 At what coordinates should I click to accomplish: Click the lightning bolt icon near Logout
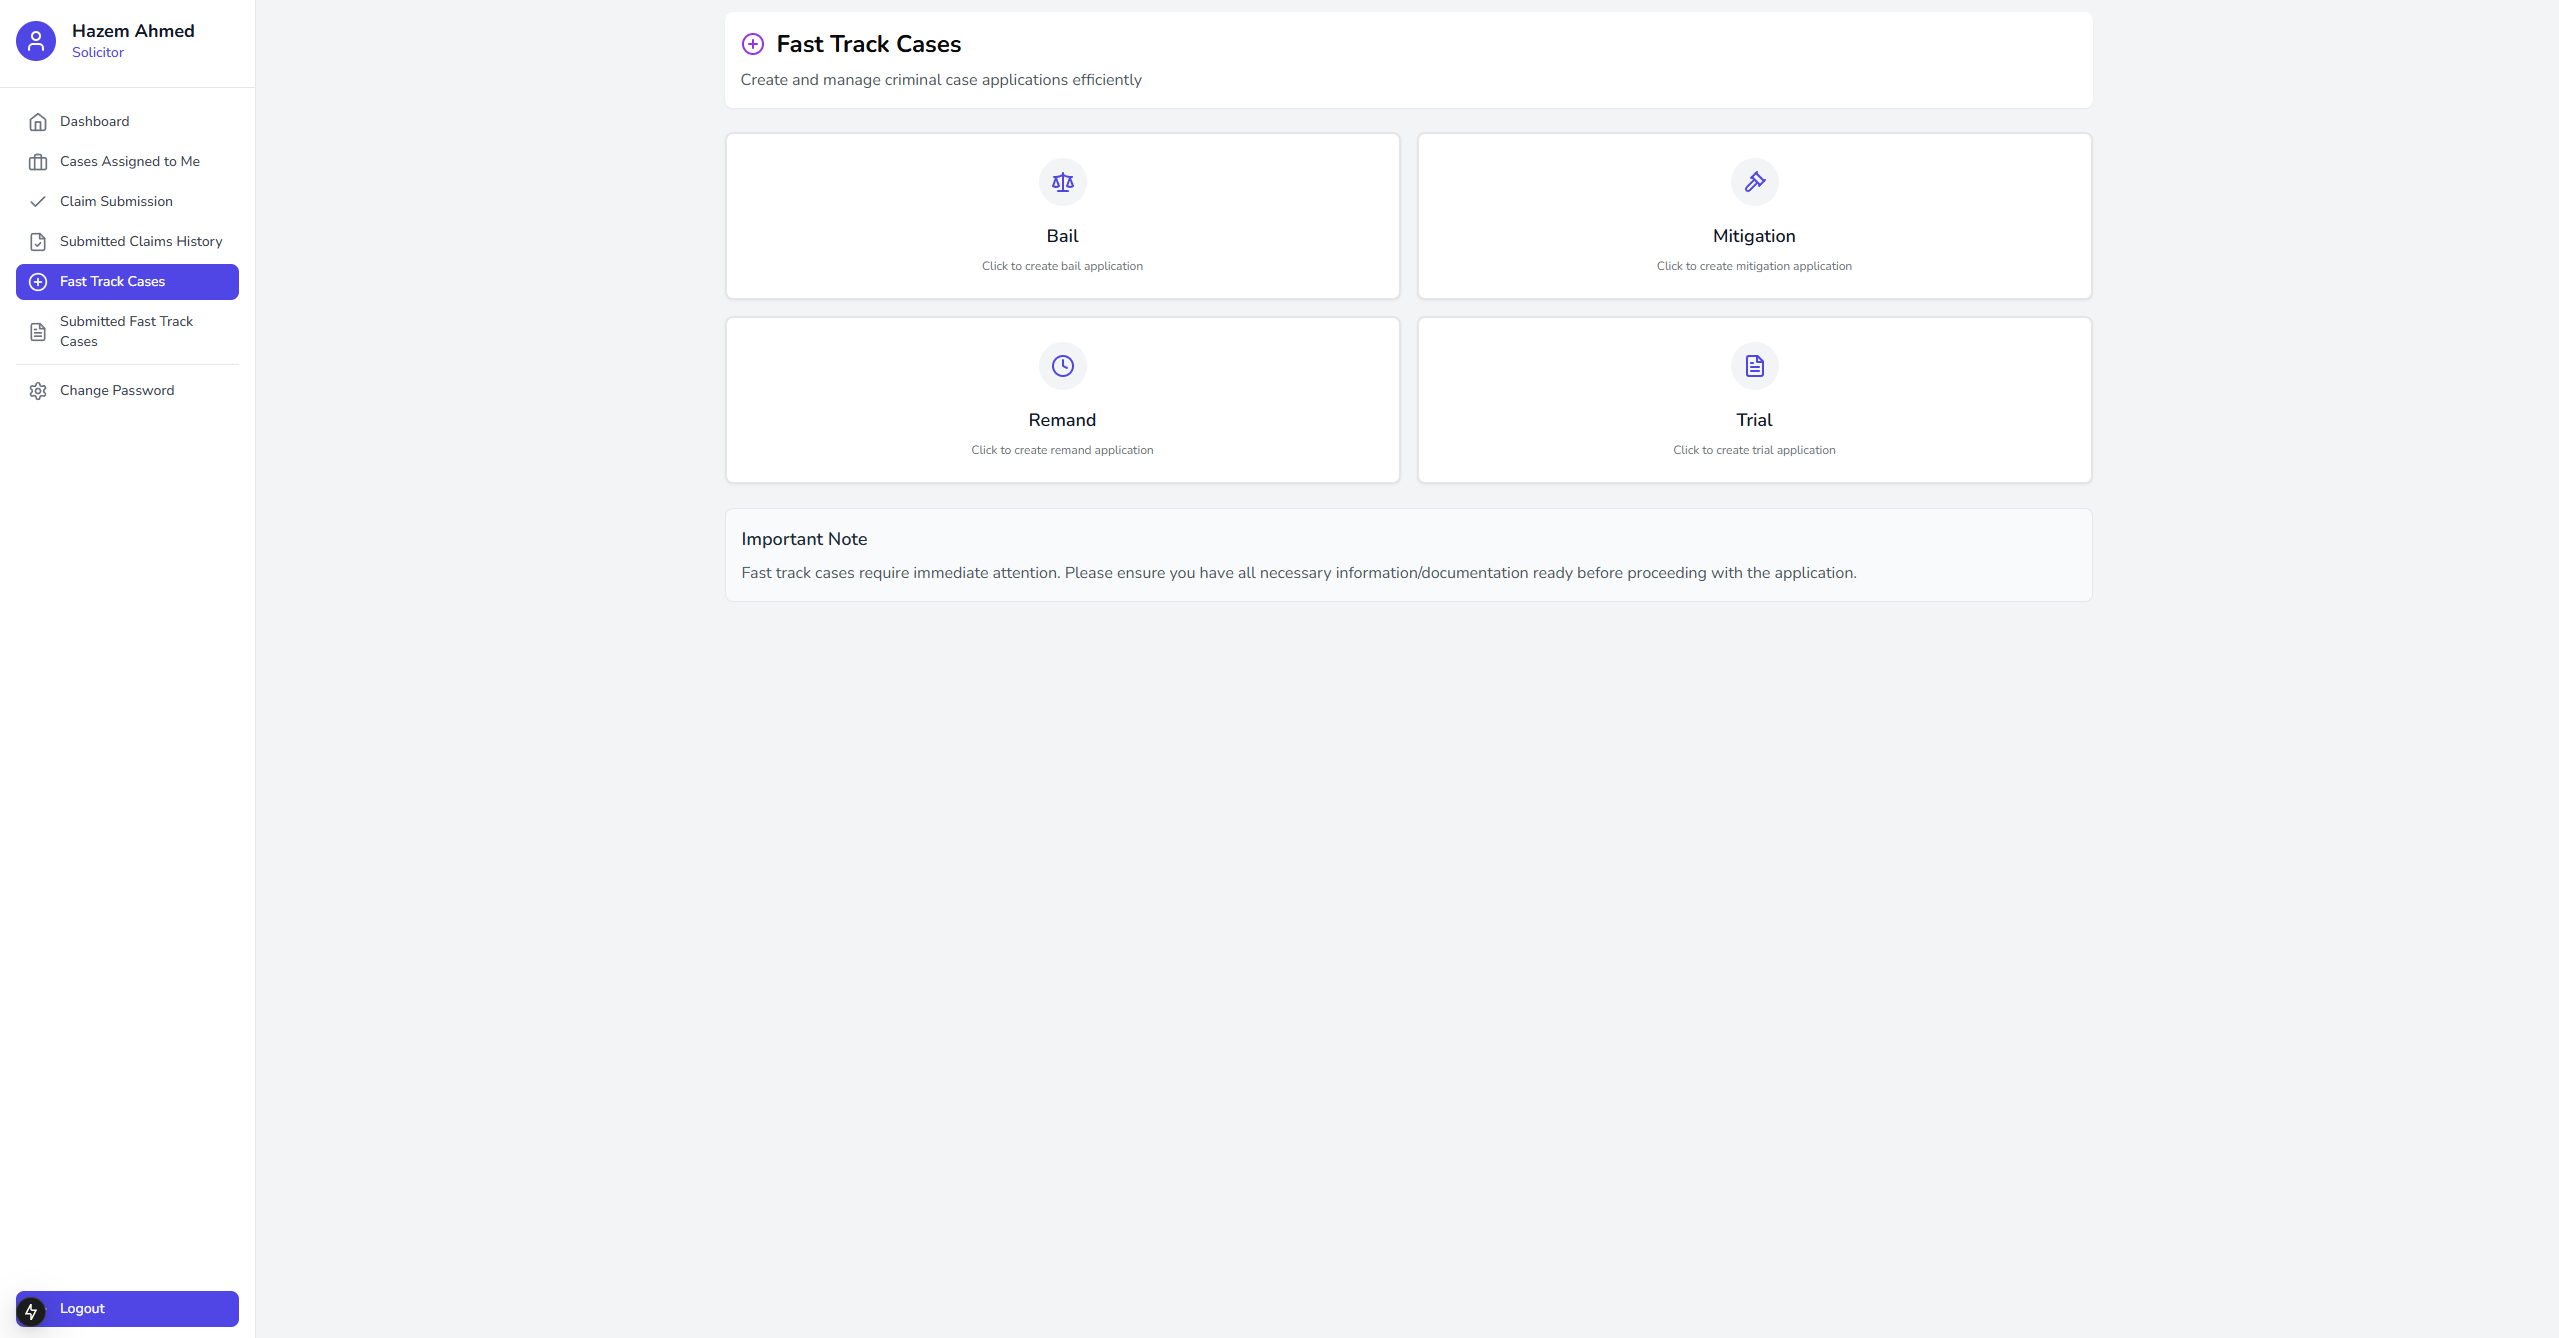click(31, 1311)
